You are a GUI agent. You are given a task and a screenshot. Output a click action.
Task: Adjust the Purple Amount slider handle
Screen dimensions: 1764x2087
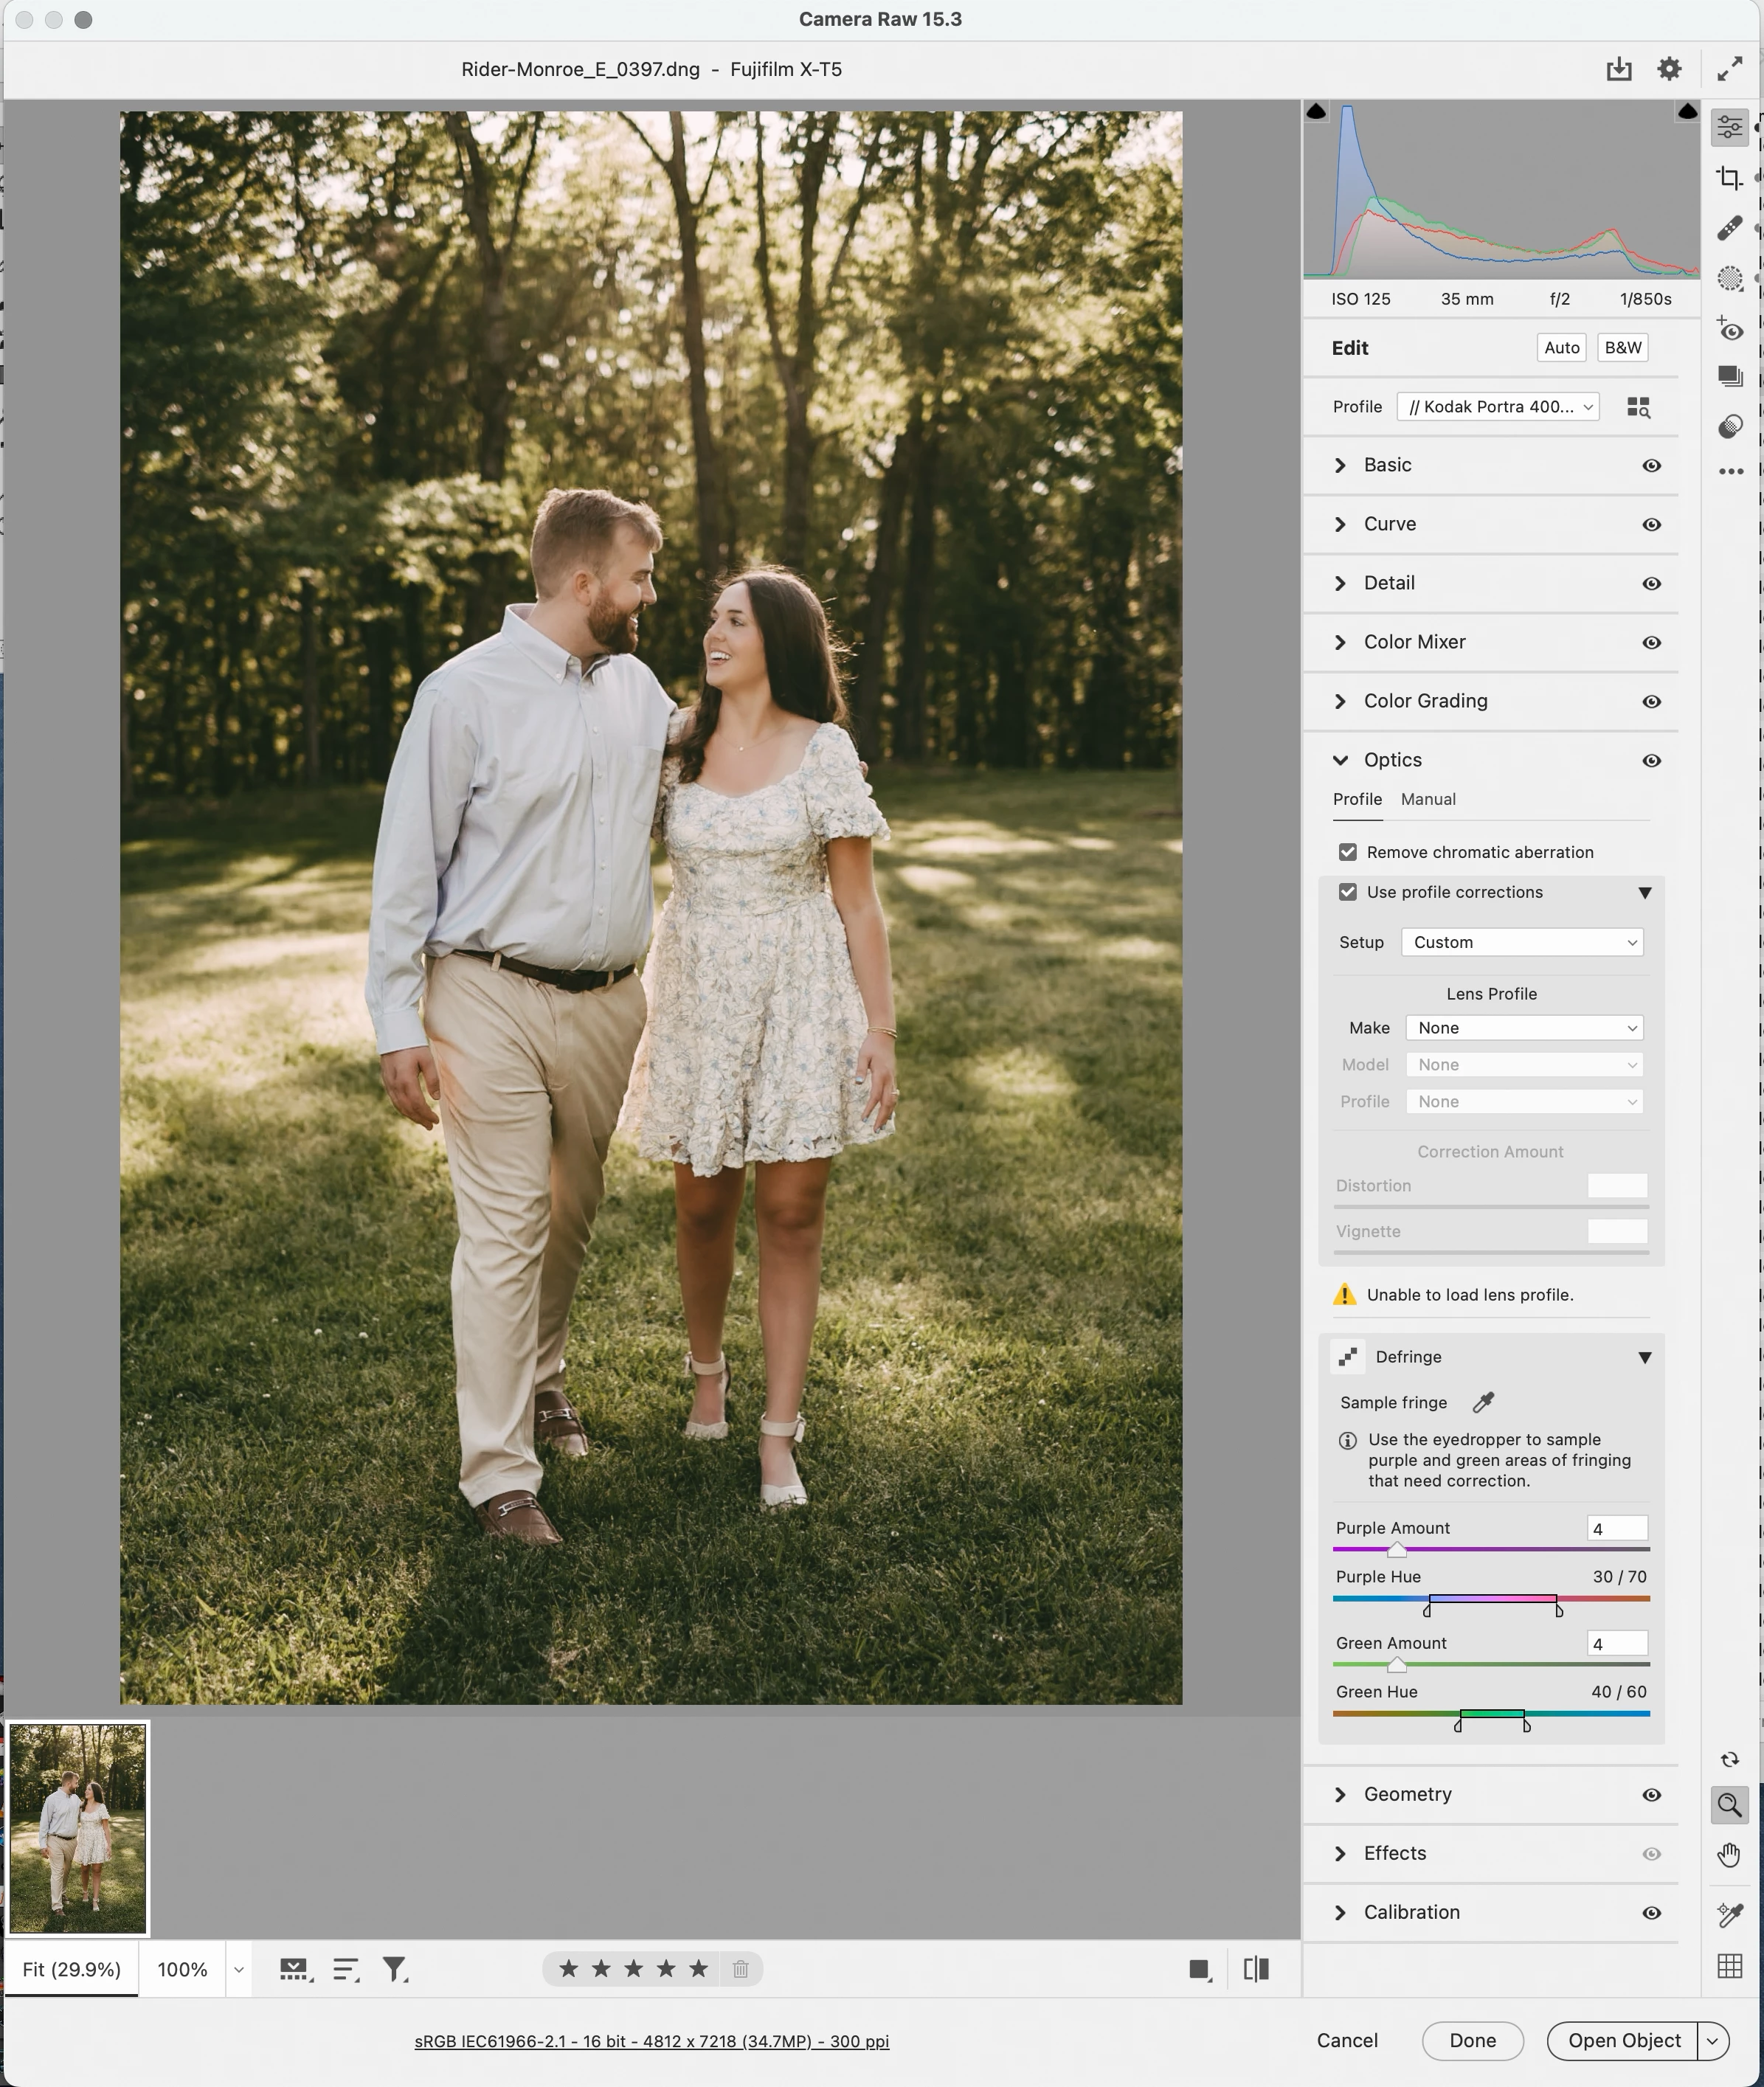pos(1396,1550)
